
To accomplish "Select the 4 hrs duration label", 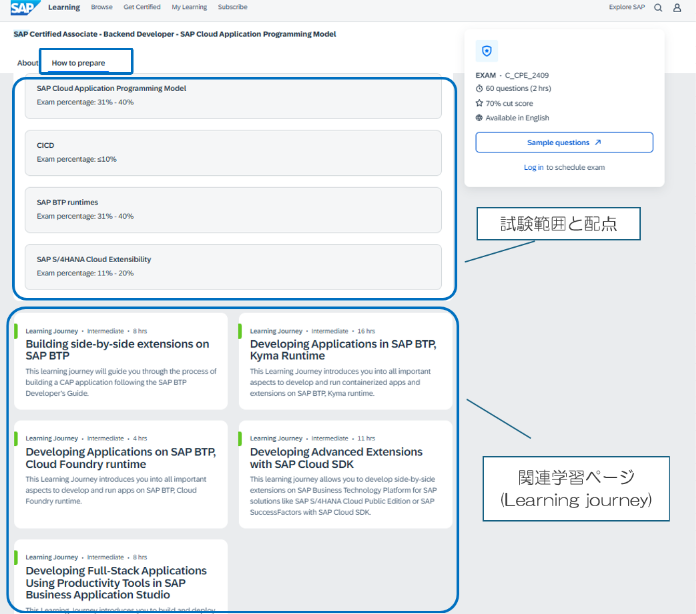I will [140, 438].
